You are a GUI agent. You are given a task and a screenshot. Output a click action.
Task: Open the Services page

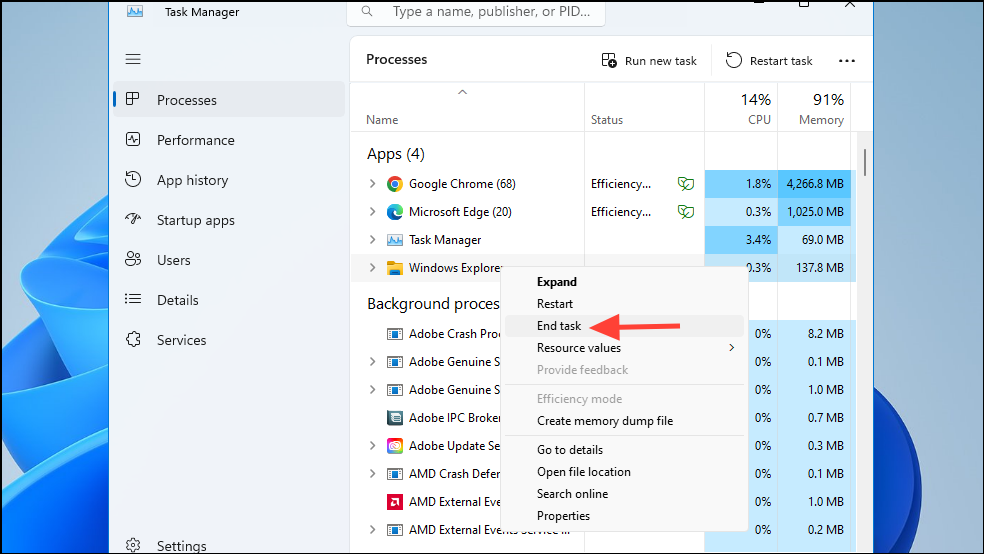tap(228, 340)
